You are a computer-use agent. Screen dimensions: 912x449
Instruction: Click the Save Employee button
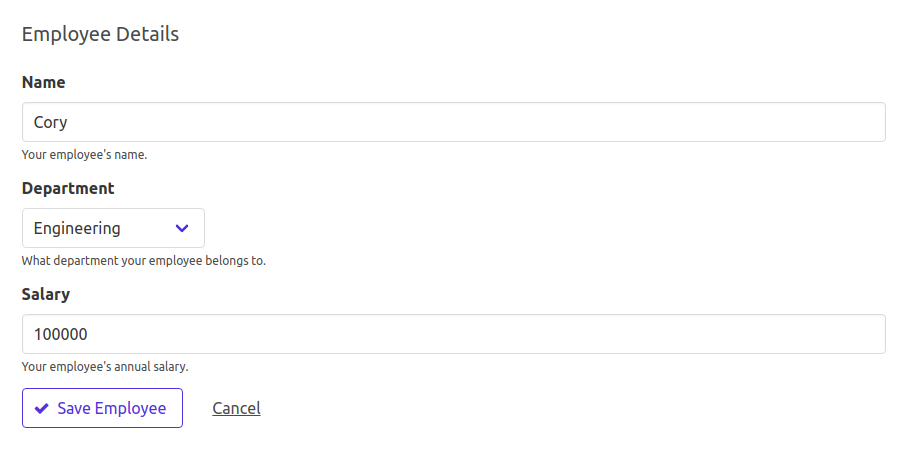click(102, 408)
